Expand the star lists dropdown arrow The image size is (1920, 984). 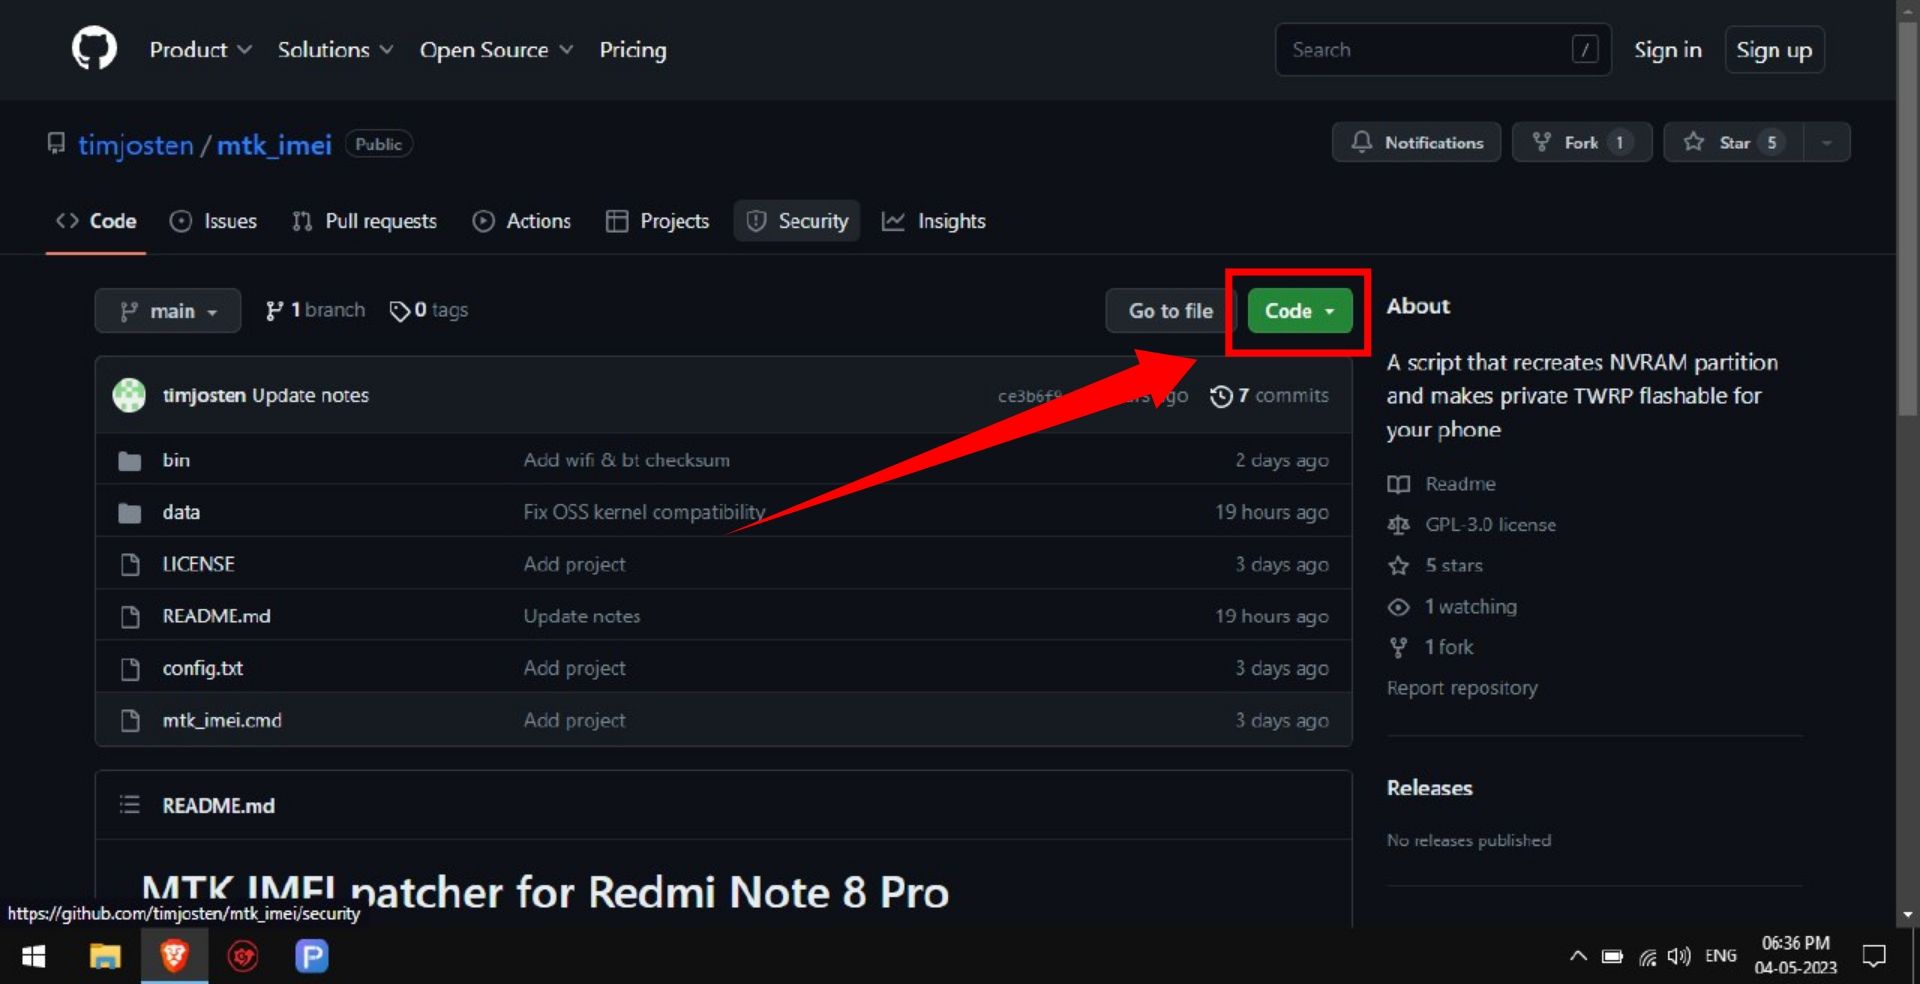tap(1827, 142)
